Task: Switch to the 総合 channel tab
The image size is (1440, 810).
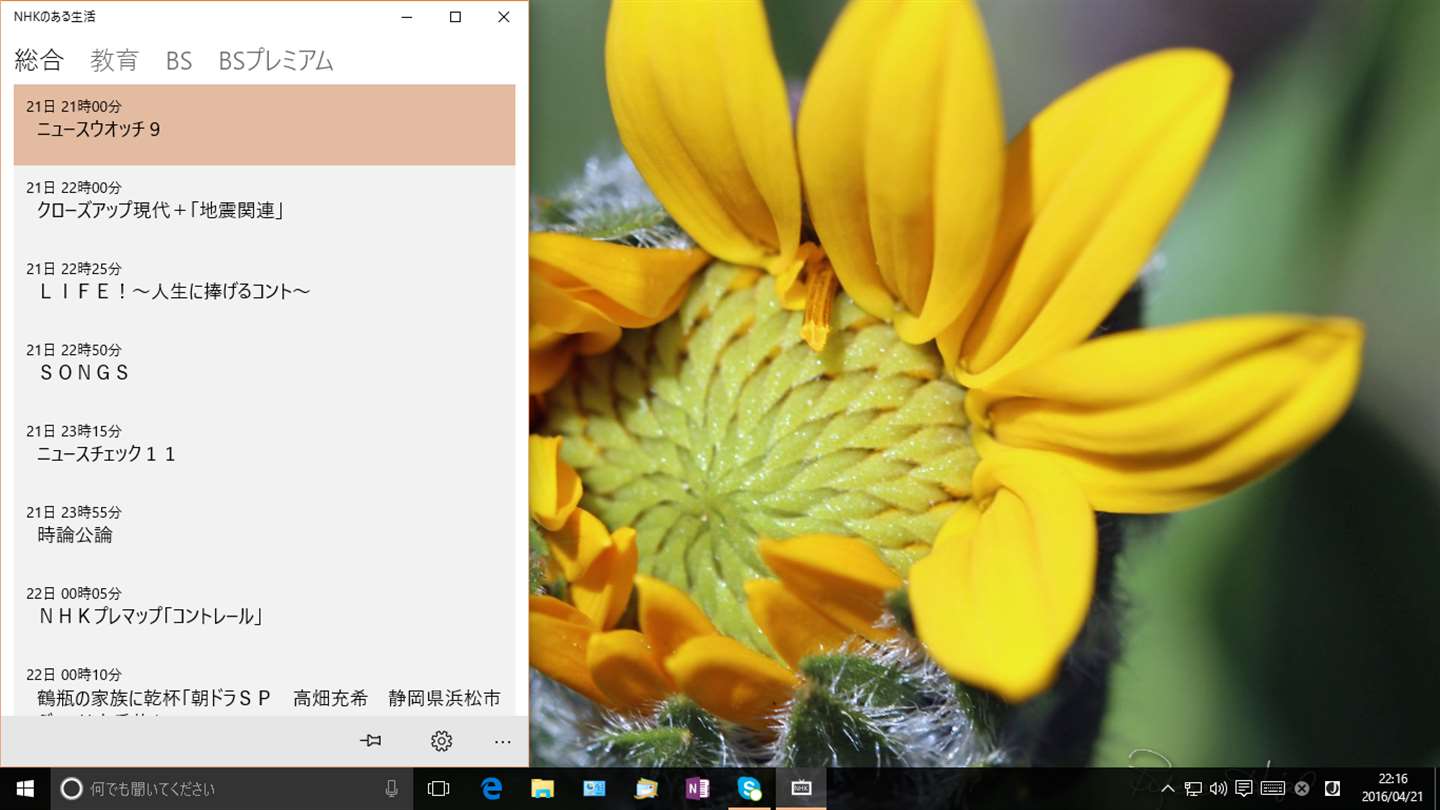Action: click(x=39, y=61)
